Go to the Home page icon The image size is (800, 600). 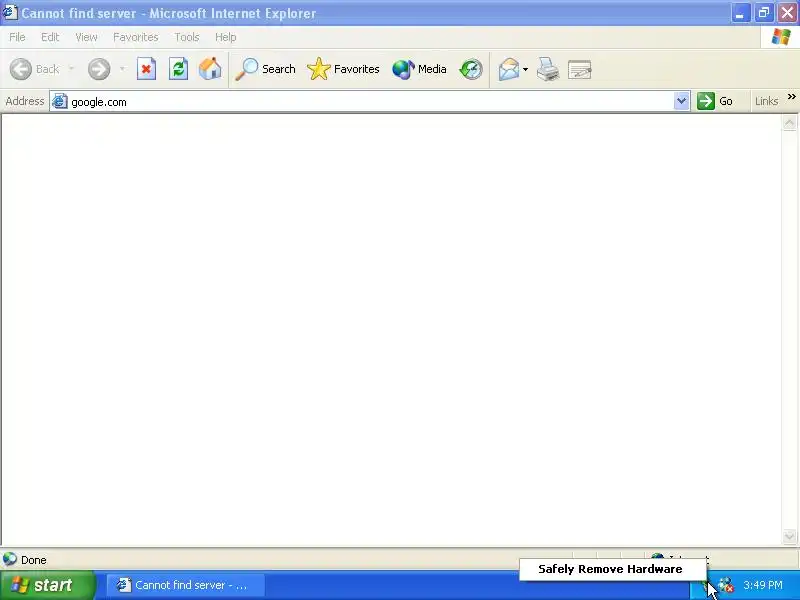[210, 69]
